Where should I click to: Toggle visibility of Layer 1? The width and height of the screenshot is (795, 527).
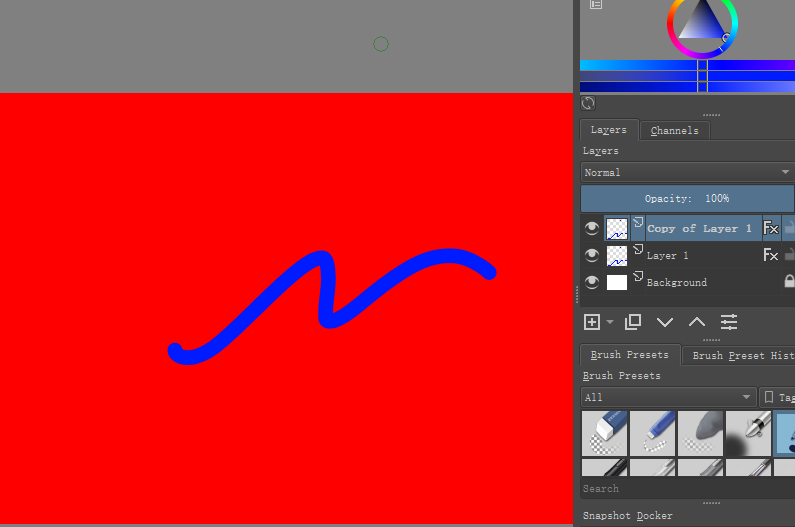591,255
